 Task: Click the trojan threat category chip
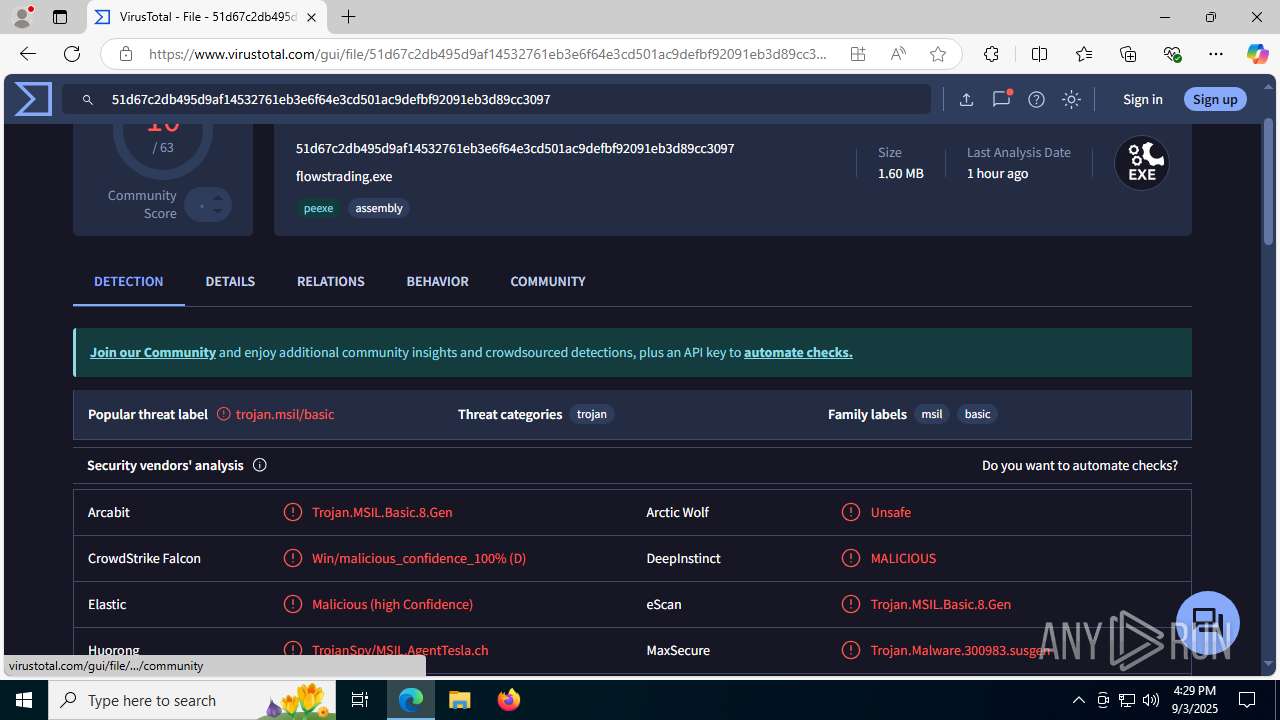pos(592,414)
